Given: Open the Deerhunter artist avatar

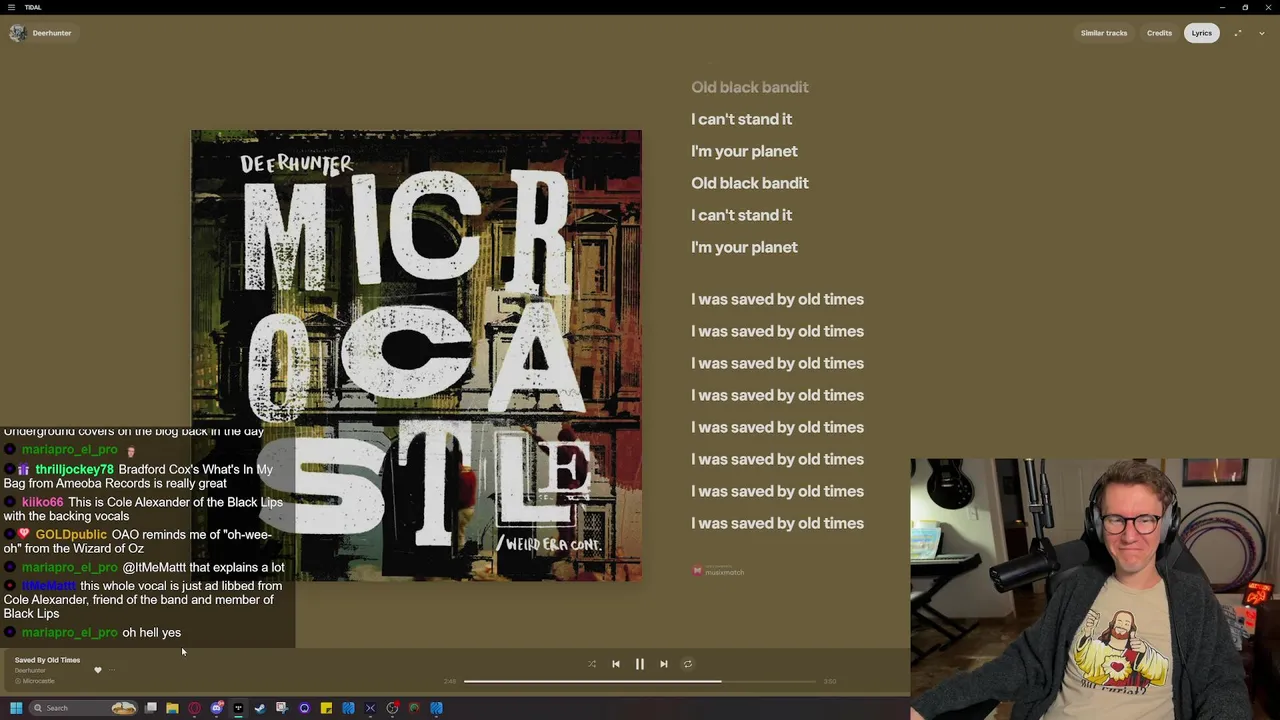Looking at the screenshot, I should tap(17, 33).
